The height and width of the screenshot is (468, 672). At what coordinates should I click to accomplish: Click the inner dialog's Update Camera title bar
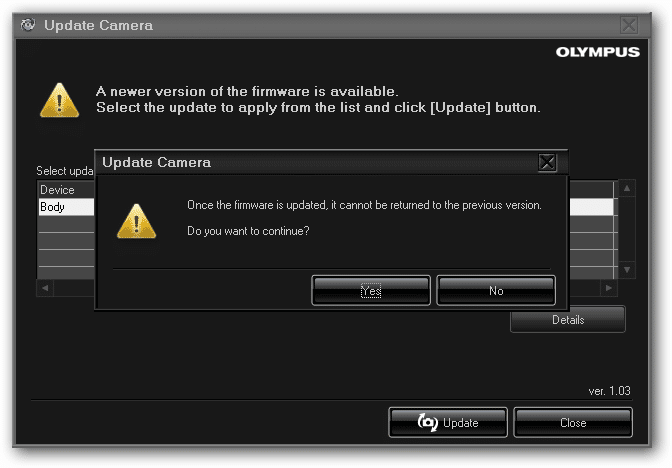click(300, 162)
